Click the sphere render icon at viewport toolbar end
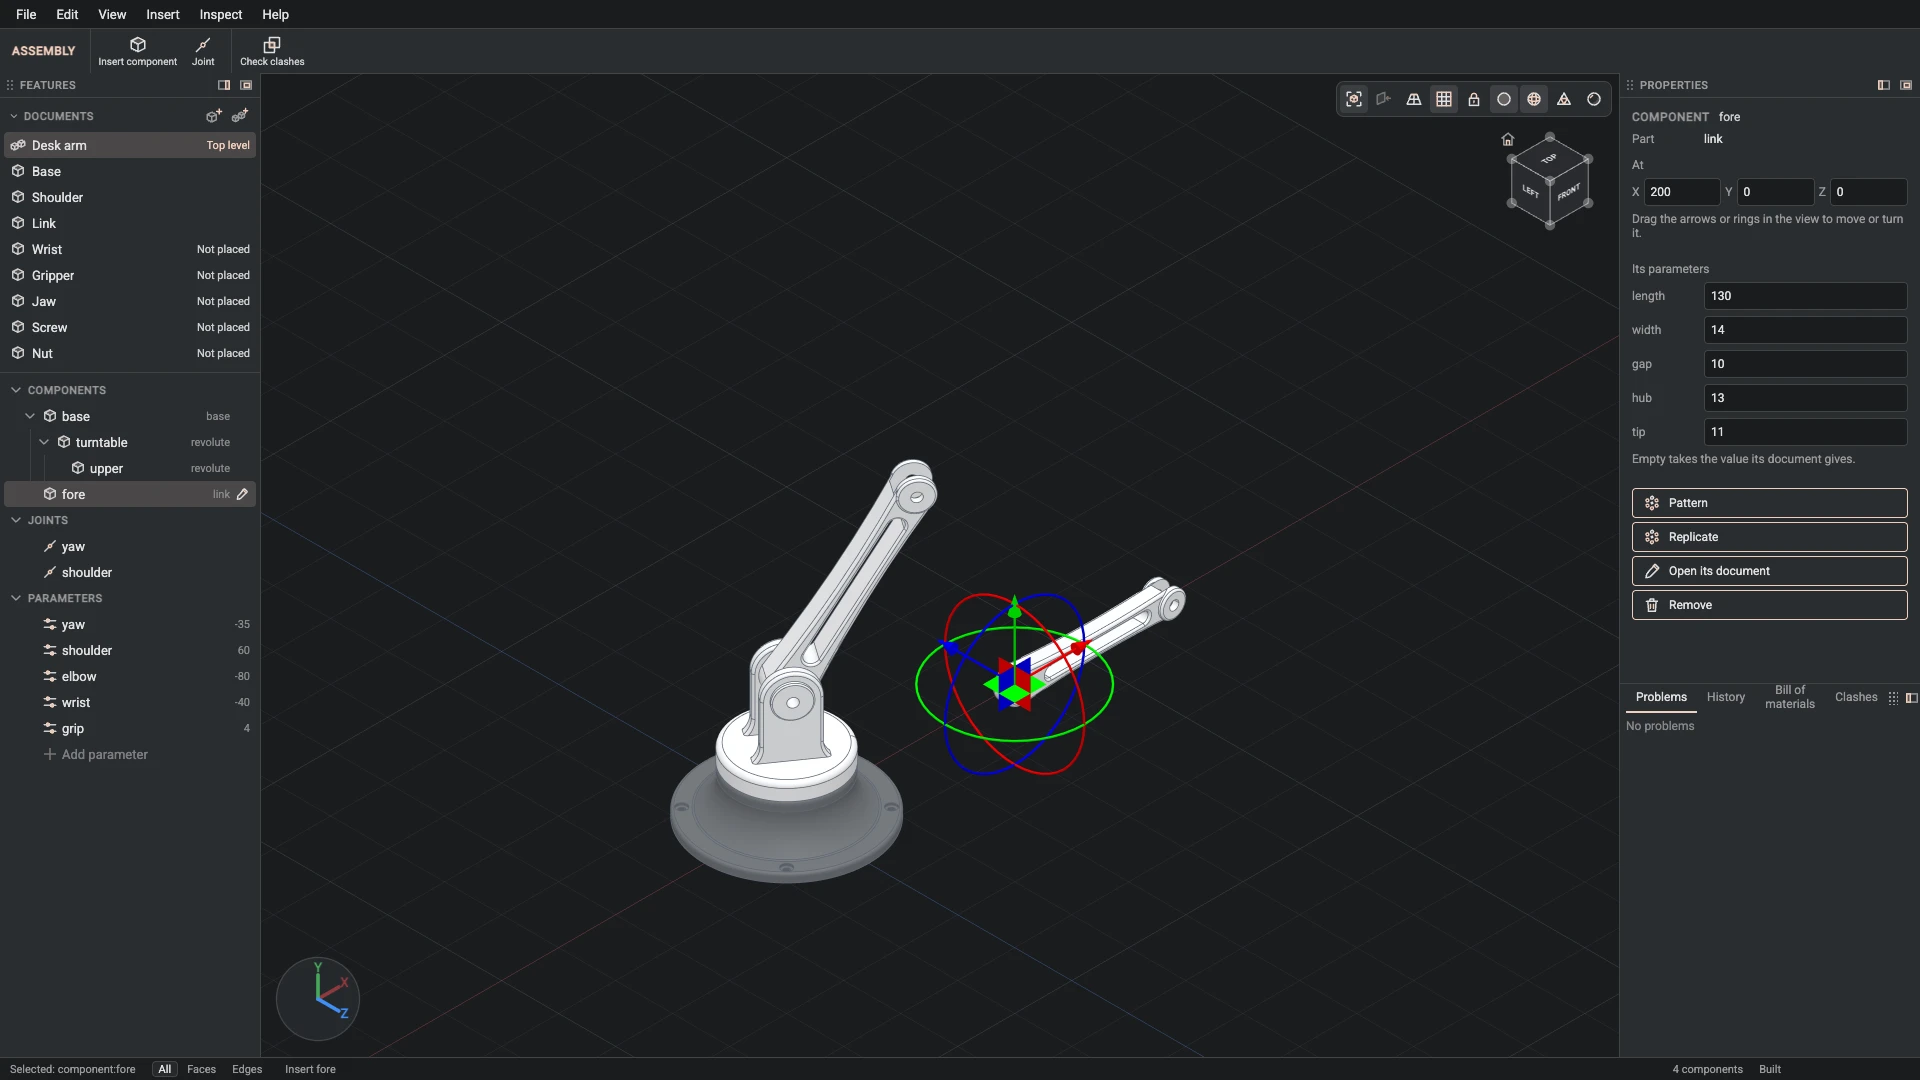 click(x=1594, y=99)
